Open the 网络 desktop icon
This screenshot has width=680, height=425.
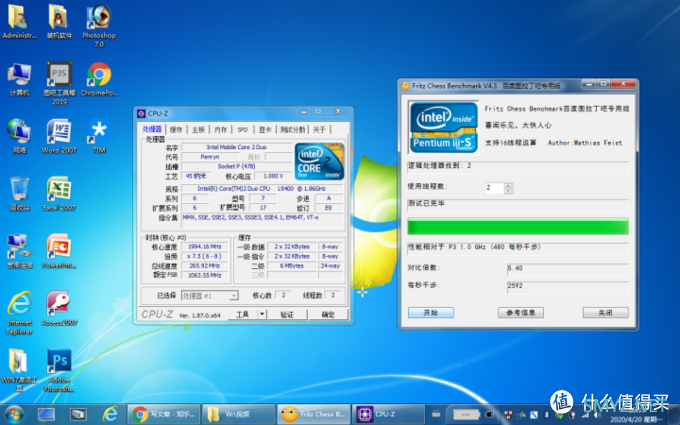tap(19, 136)
